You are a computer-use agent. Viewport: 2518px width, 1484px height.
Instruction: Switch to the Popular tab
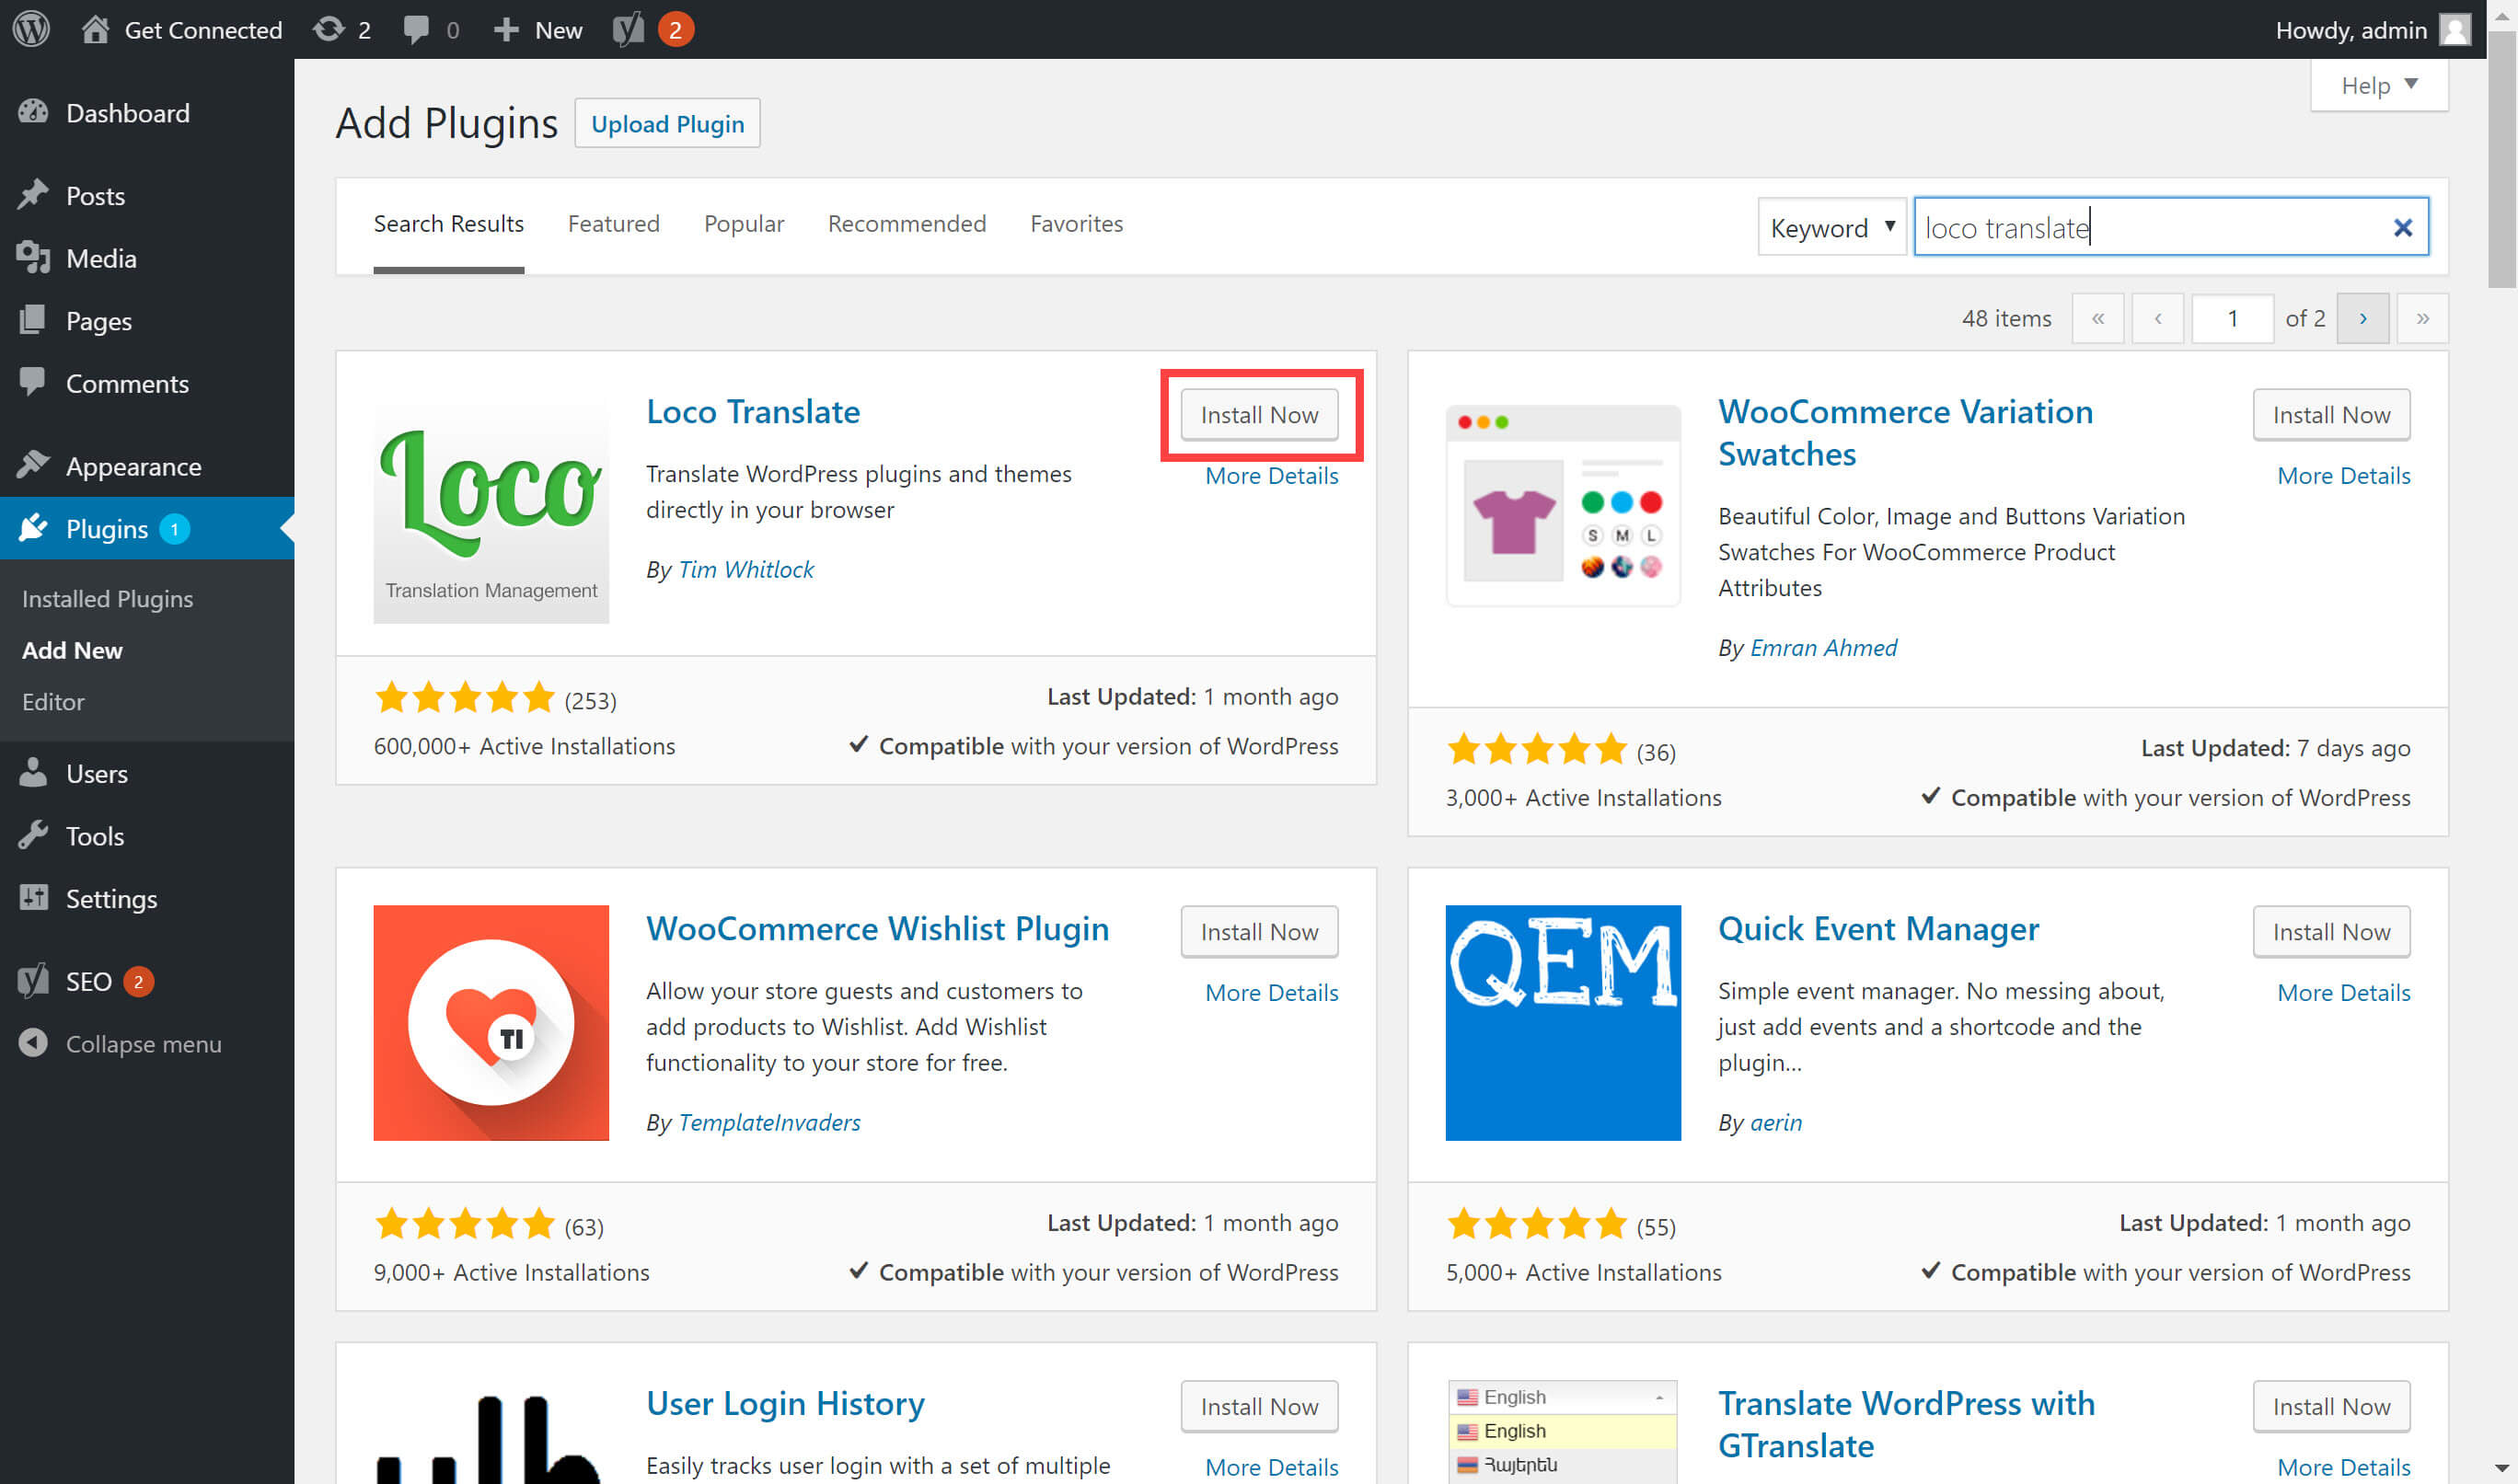coord(743,223)
